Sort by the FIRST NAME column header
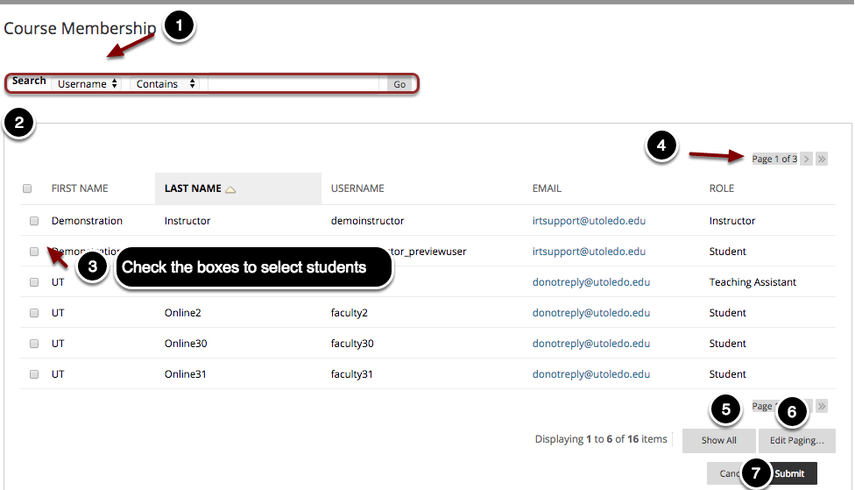The width and height of the screenshot is (855, 490). [80, 189]
